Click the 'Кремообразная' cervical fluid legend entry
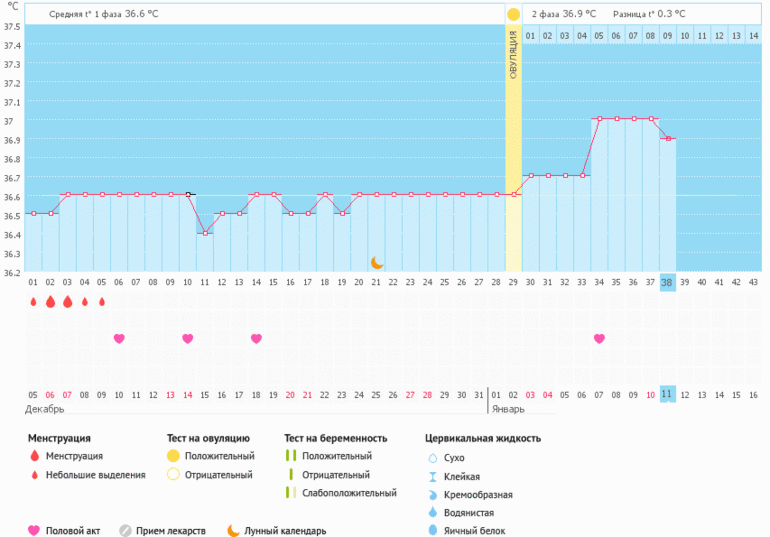Image resolution: width=770 pixels, height=537 pixels. tap(478, 494)
